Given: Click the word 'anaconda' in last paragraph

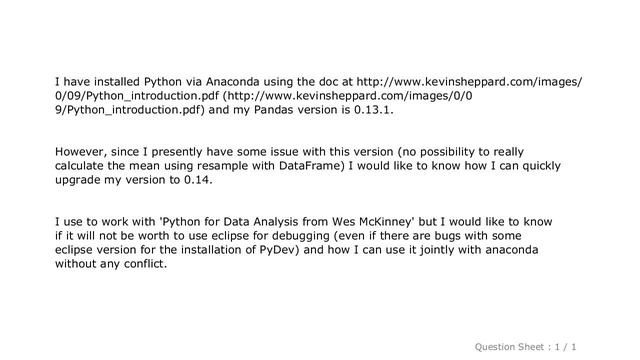Looking at the screenshot, I should click(x=512, y=250).
